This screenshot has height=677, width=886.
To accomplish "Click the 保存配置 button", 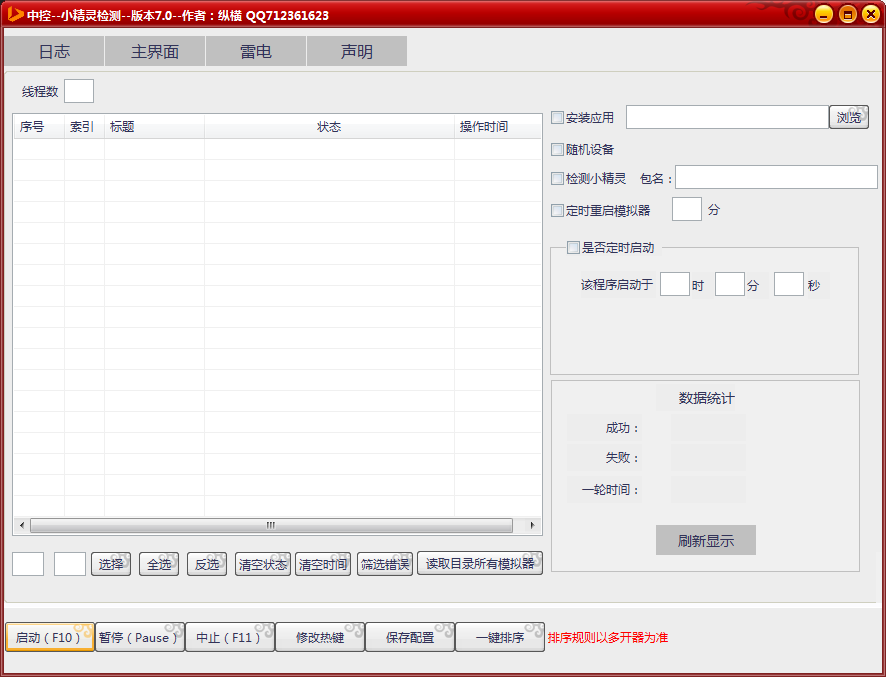I will point(410,637).
